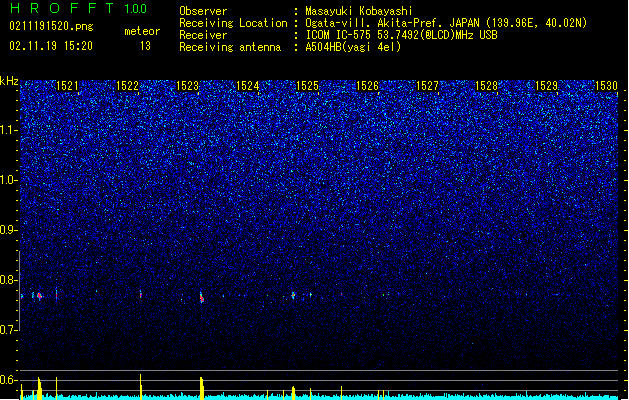Click the 0.7 kHz frequency label

pyautogui.click(x=8, y=330)
